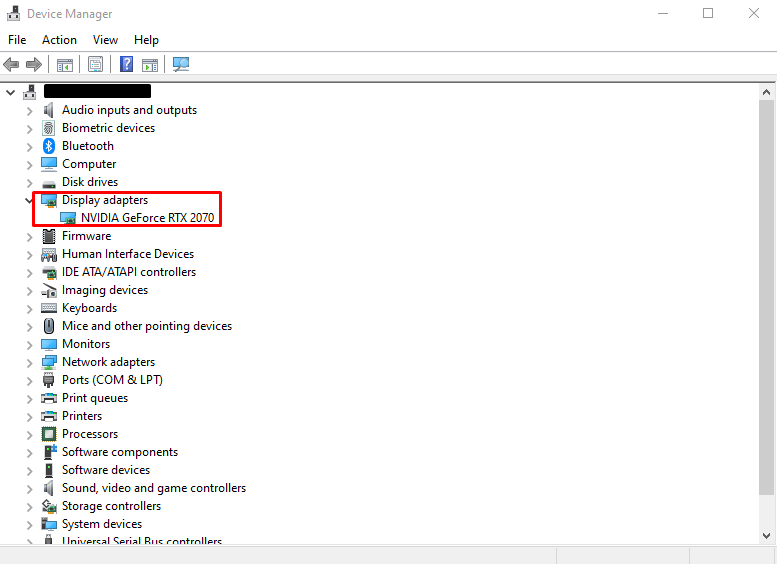Minimize the Device Manager window
The height and width of the screenshot is (564, 777).
point(663,13)
